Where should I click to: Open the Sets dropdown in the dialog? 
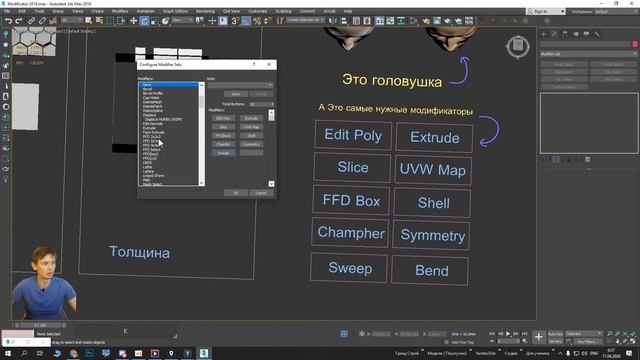(x=240, y=85)
